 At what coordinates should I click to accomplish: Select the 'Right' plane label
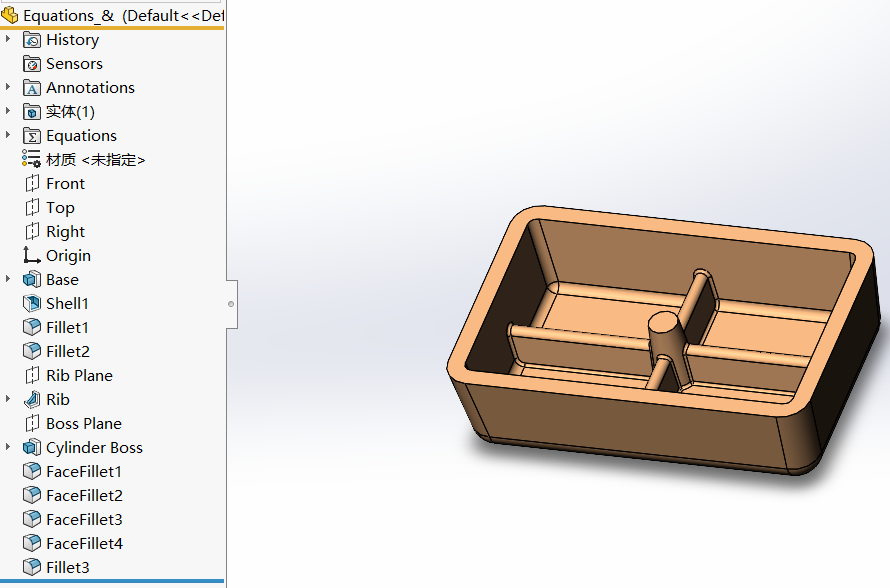tap(65, 232)
